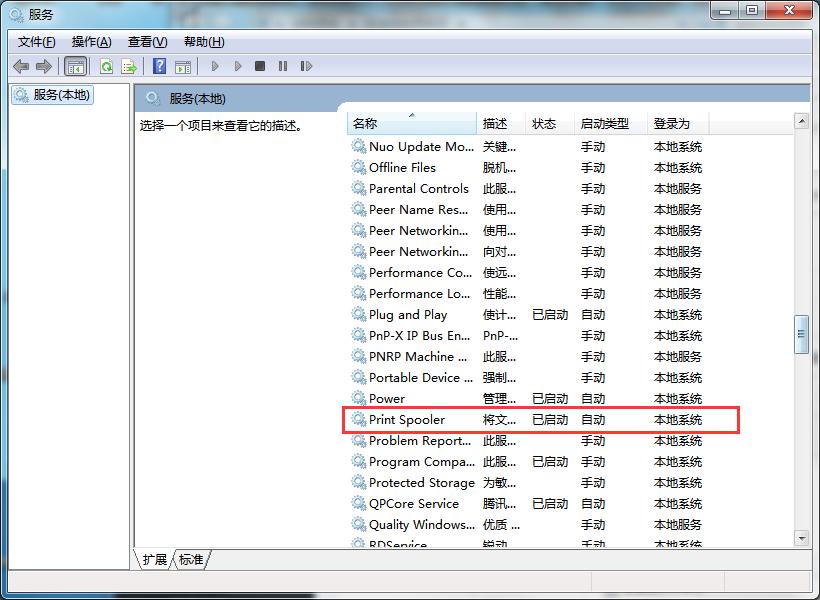Click the Stop Service square icon
The image size is (820, 600).
click(259, 66)
